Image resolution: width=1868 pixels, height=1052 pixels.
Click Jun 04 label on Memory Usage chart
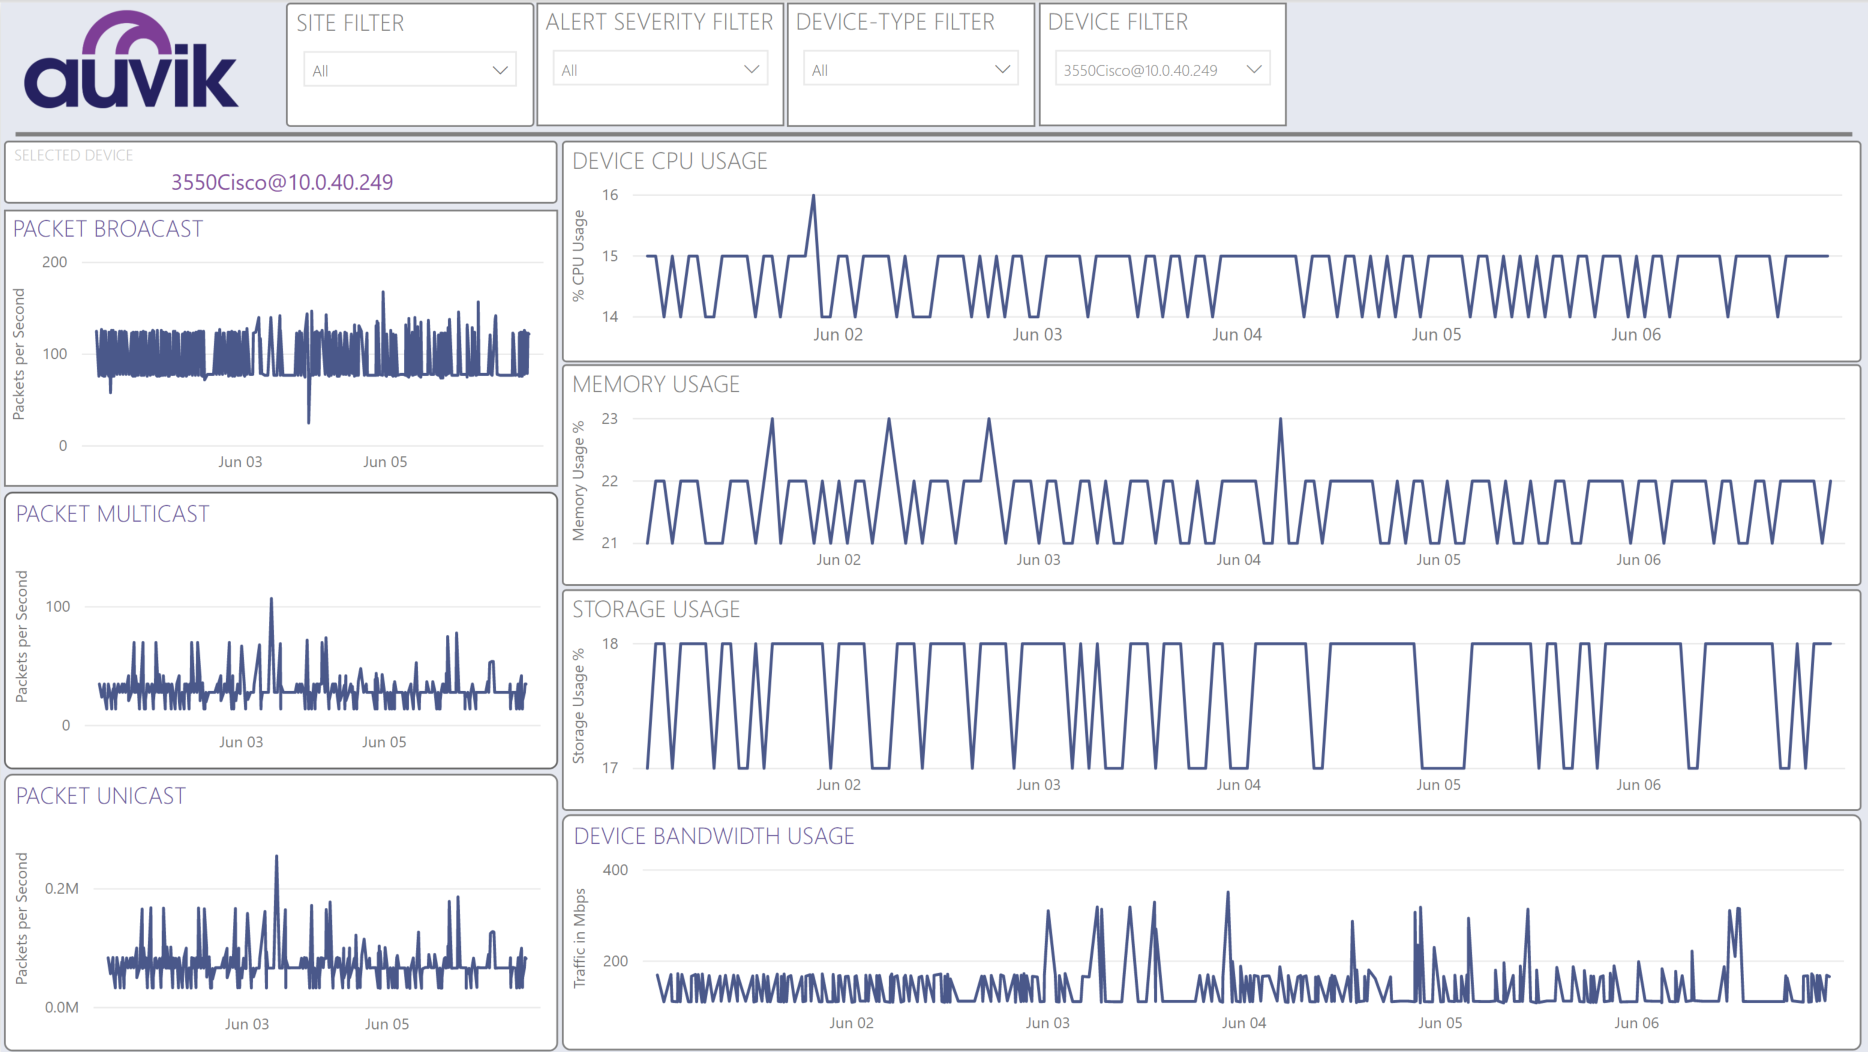(1238, 560)
